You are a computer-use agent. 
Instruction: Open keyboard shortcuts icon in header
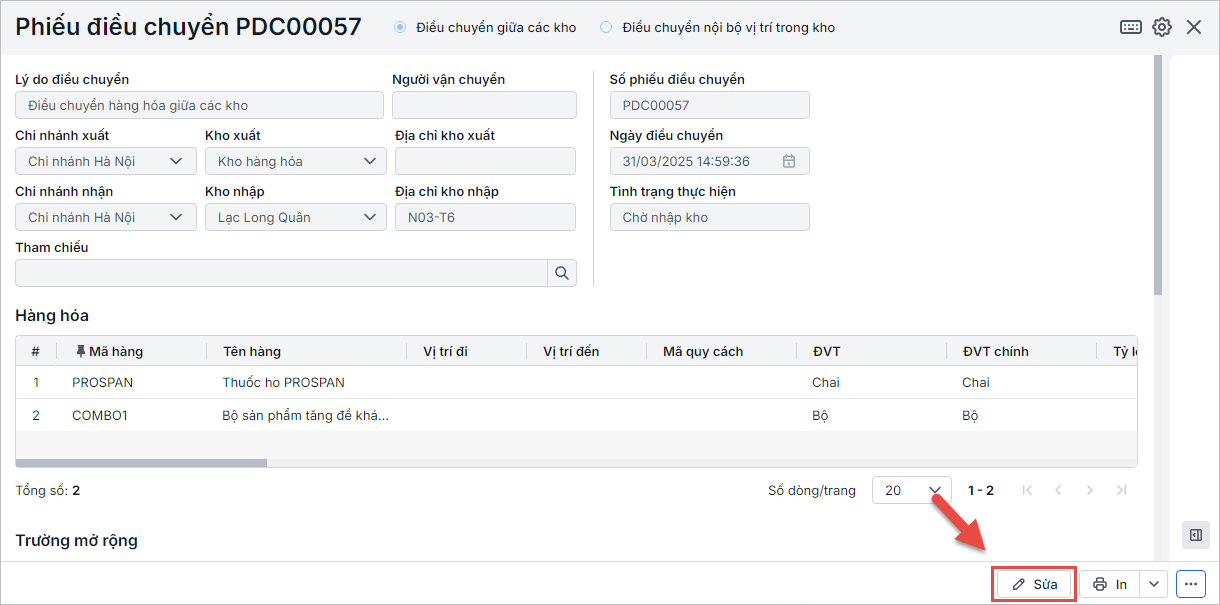coord(1131,27)
